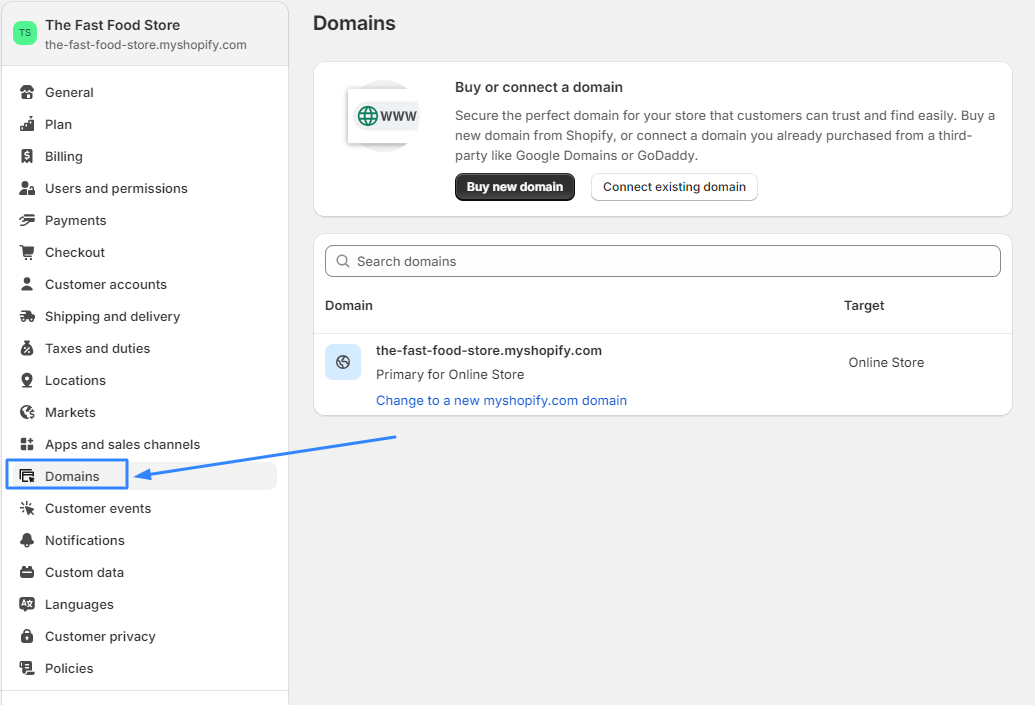Select Payments in the sidebar

145,220
